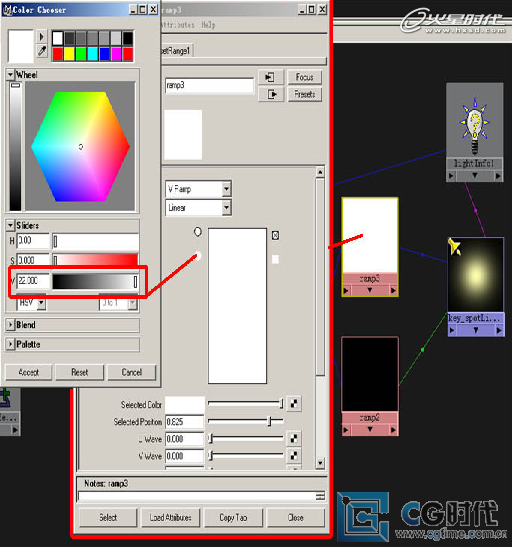Click the Load Attributes button
Screen dimensions: 512x547
(x=171, y=517)
